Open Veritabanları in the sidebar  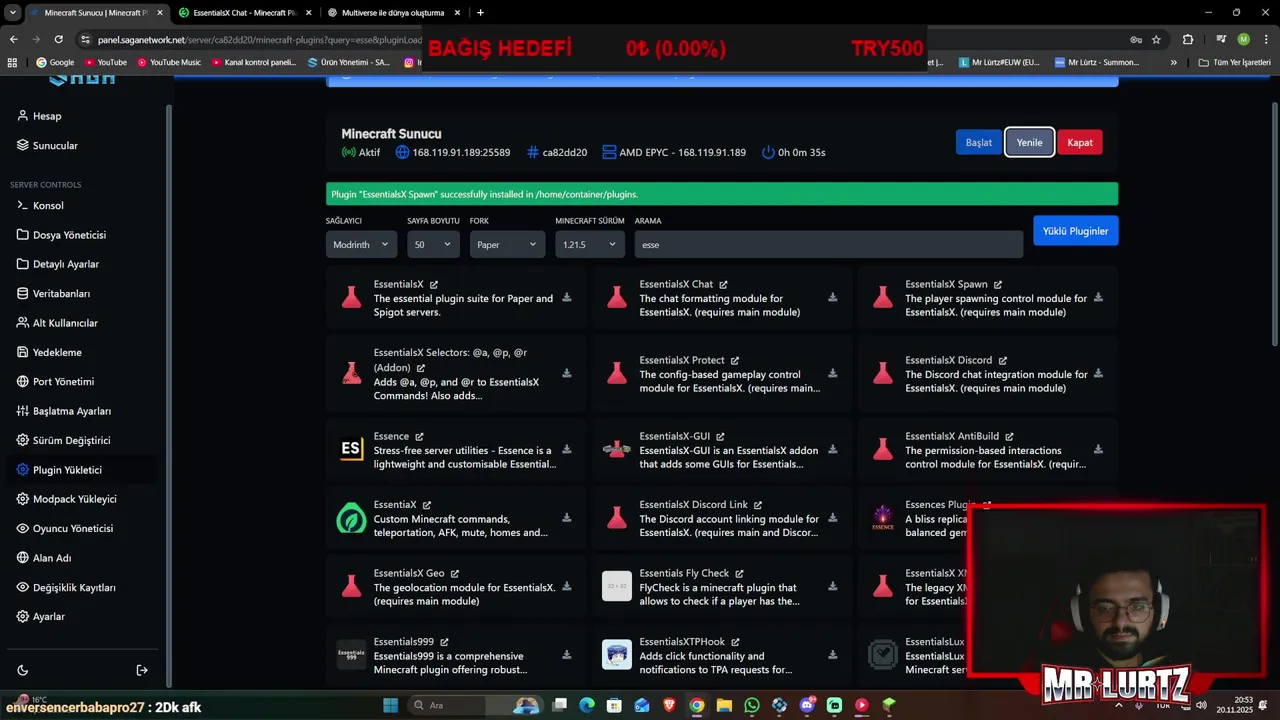[x=61, y=294]
